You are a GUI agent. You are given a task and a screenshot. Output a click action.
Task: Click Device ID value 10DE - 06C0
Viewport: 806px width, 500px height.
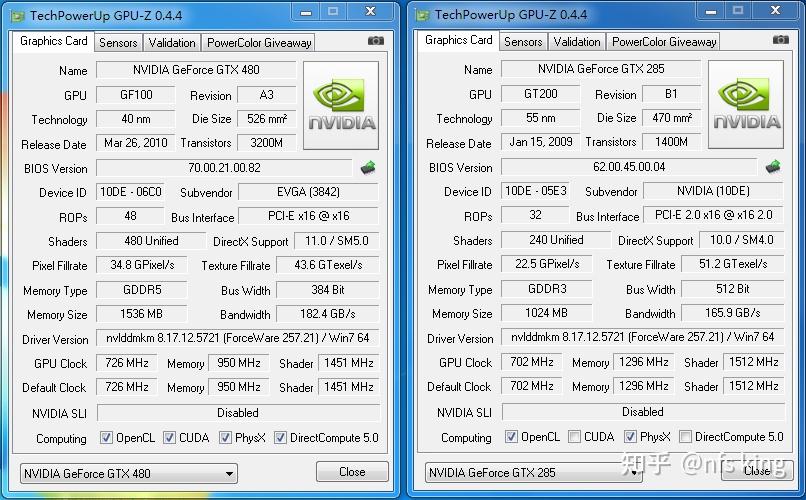[x=130, y=192]
